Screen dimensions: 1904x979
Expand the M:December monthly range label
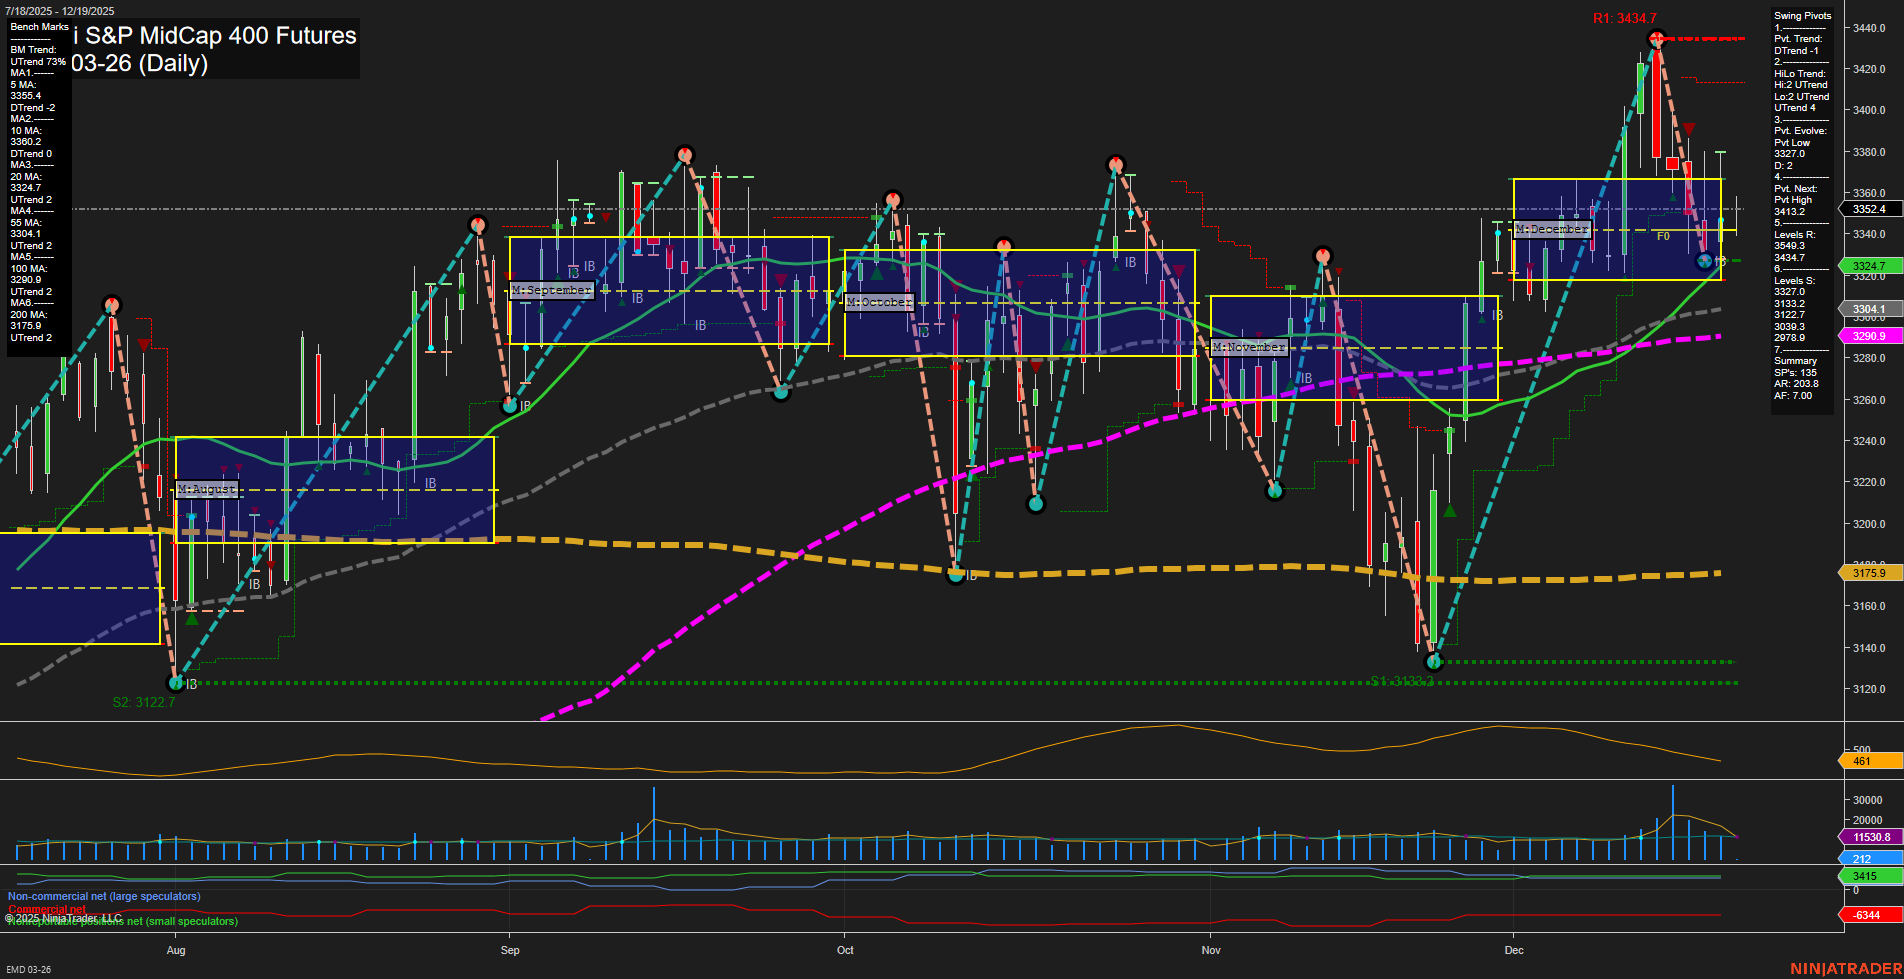point(1550,229)
